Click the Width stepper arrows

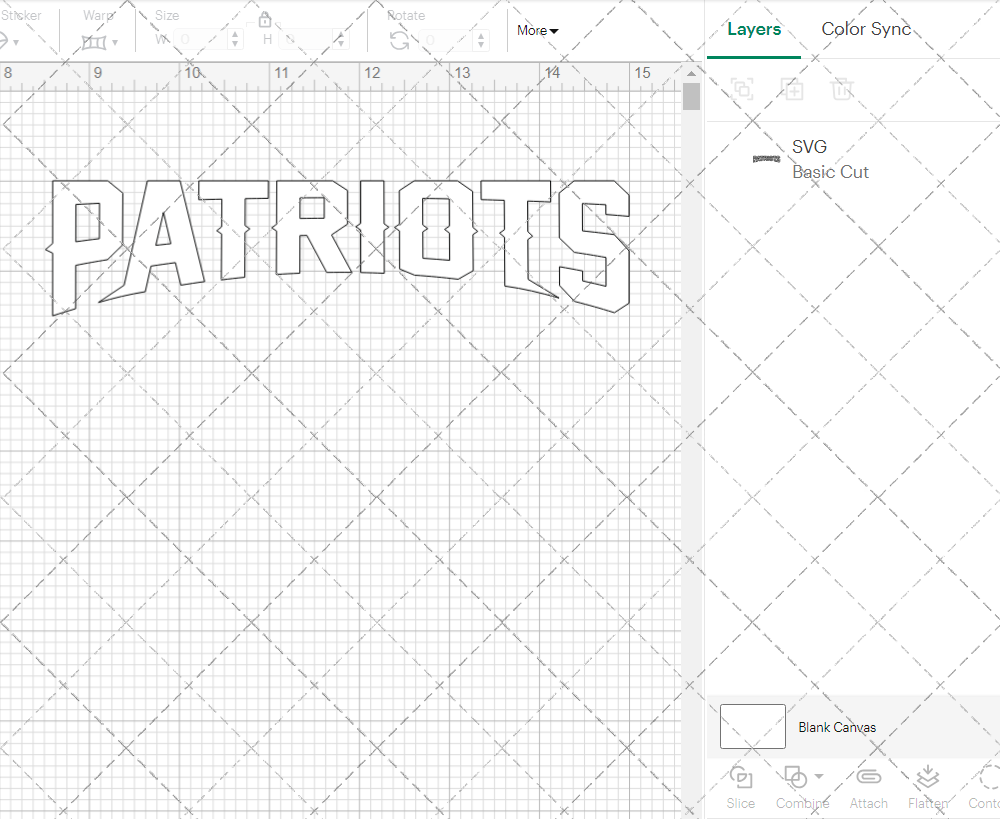coord(235,40)
